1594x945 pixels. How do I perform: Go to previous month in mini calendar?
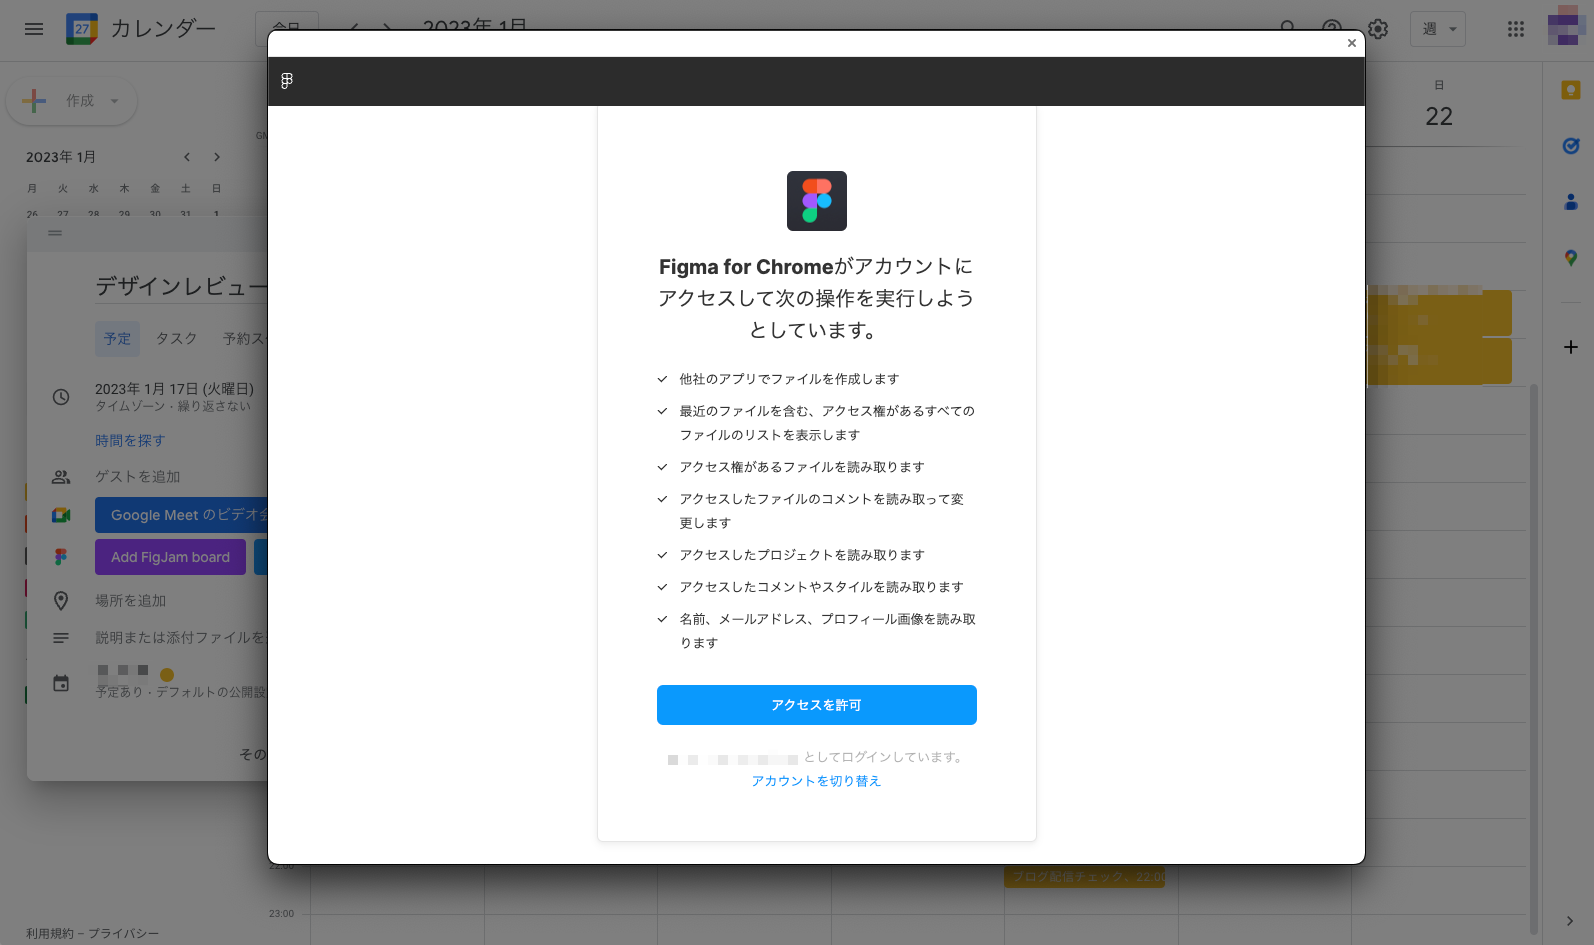point(187,157)
